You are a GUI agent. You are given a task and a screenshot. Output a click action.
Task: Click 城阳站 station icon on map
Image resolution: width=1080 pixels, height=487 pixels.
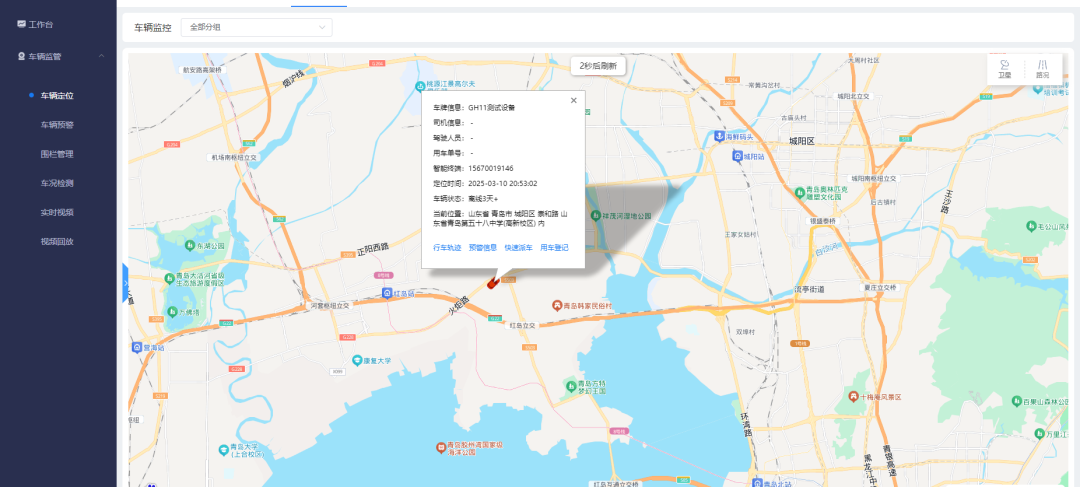coord(737,156)
